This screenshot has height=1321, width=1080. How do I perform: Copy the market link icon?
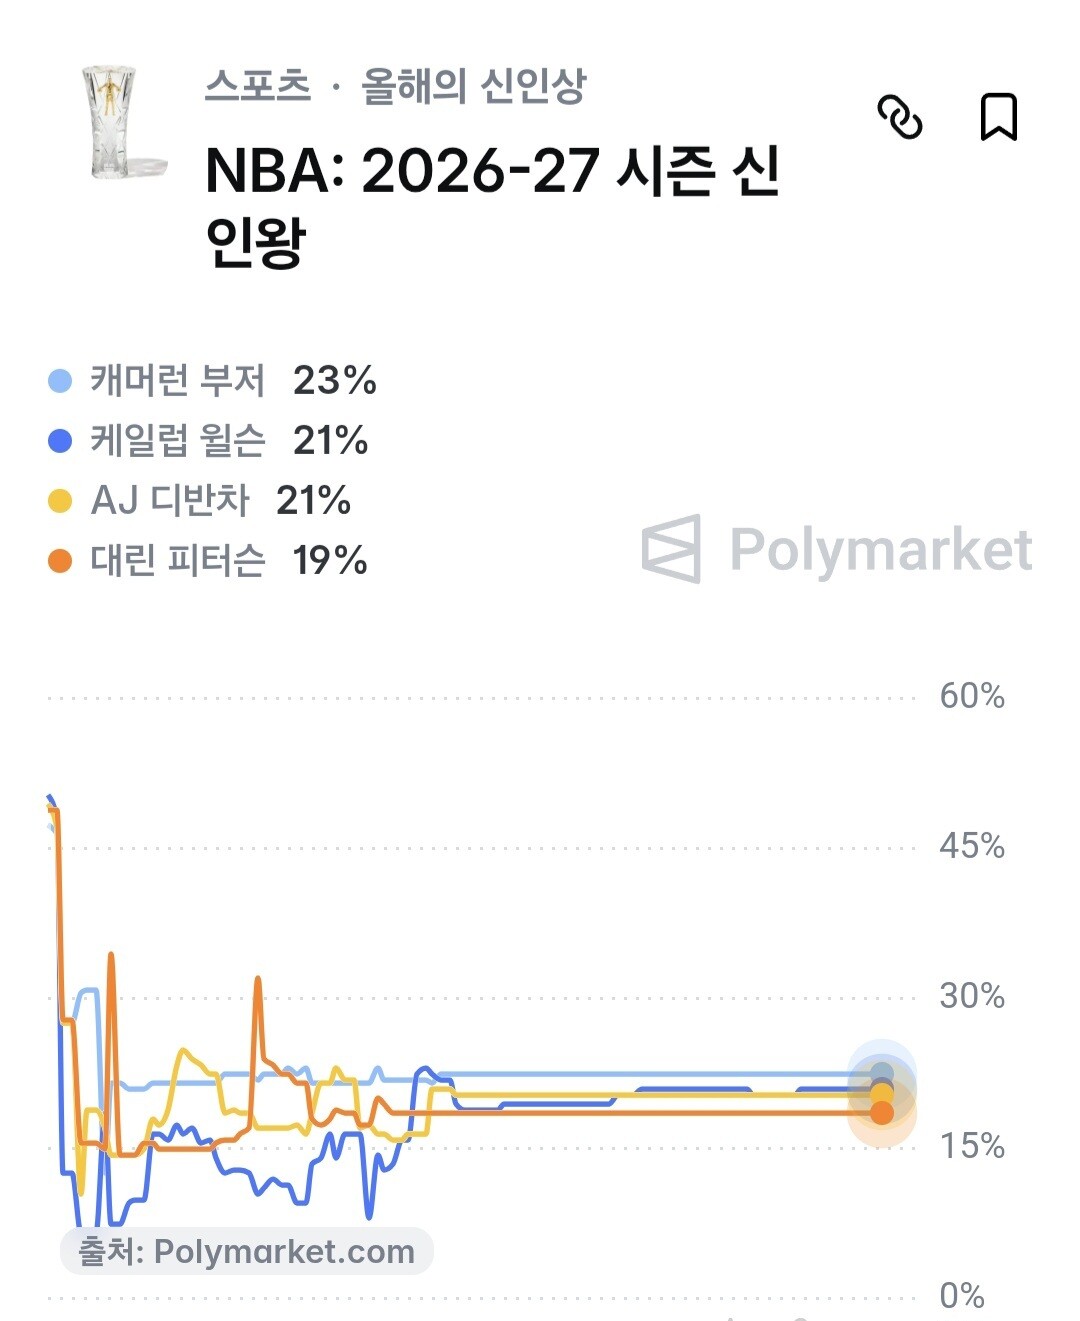(899, 118)
